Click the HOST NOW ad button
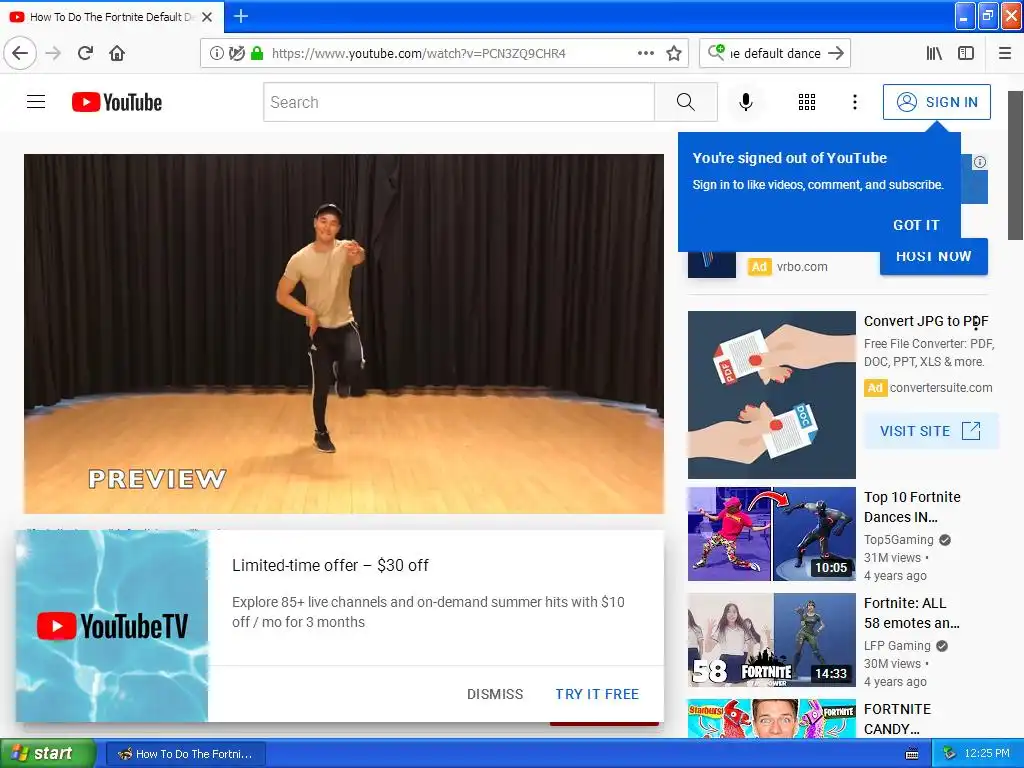 [933, 259]
